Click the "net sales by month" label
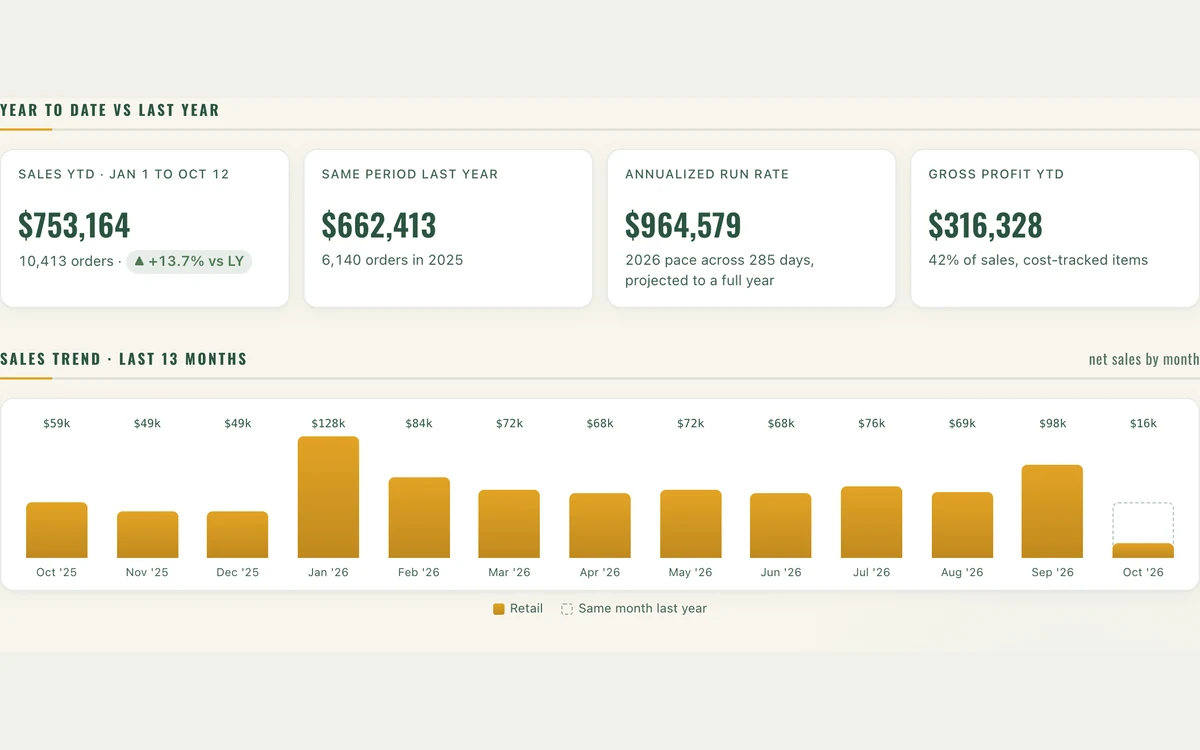This screenshot has height=750, width=1200. pos(1144,359)
